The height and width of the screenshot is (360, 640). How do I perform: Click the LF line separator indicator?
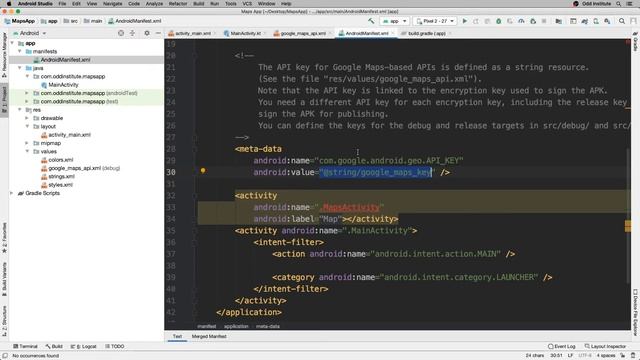click(x=570, y=356)
